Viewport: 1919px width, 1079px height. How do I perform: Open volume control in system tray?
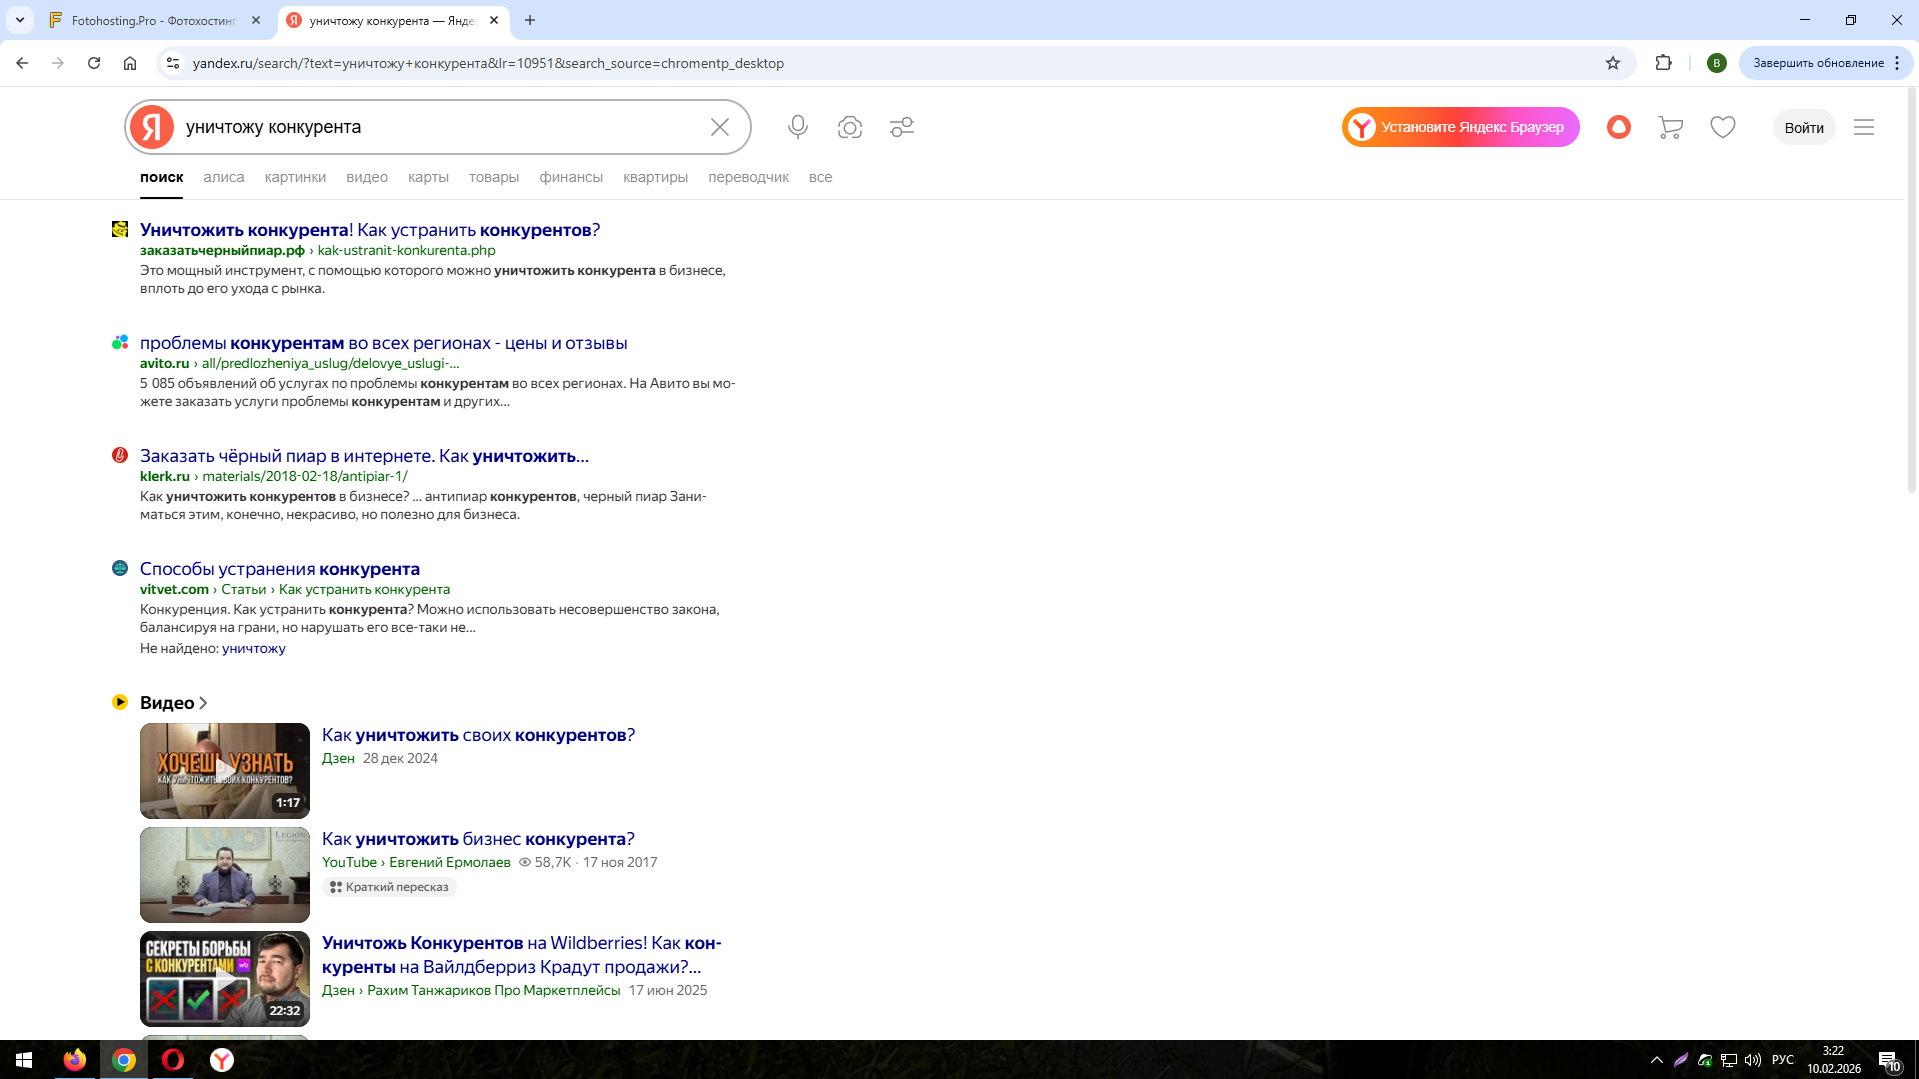coord(1753,1060)
